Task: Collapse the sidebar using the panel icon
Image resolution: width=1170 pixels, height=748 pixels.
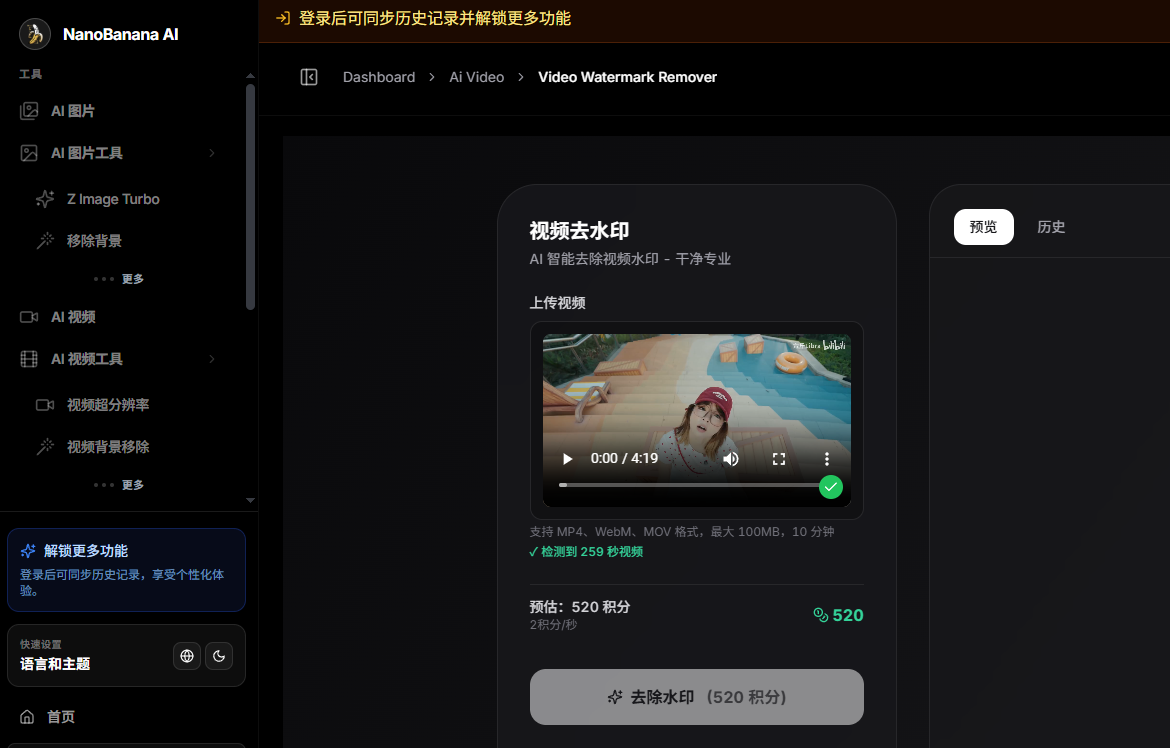Action: click(x=309, y=77)
